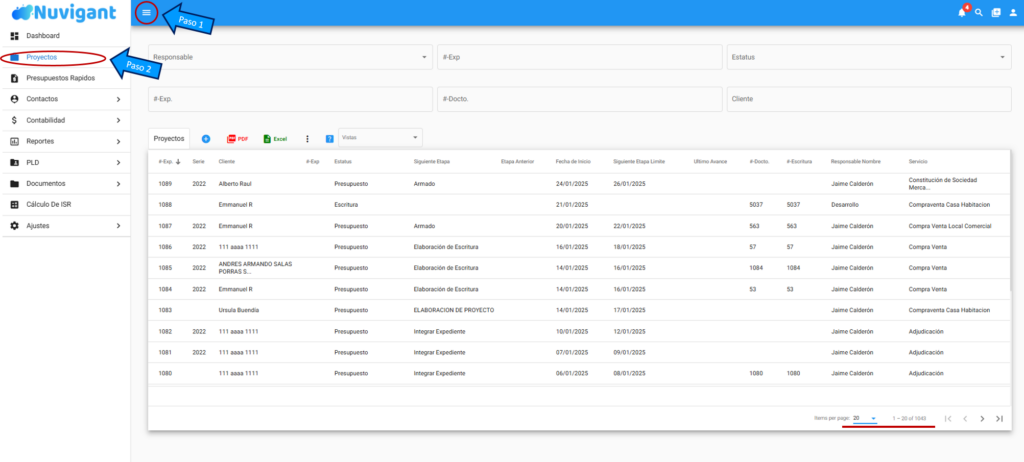Click the add-to-library icon in the top bar
This screenshot has height=462, width=1024.
tap(996, 12)
